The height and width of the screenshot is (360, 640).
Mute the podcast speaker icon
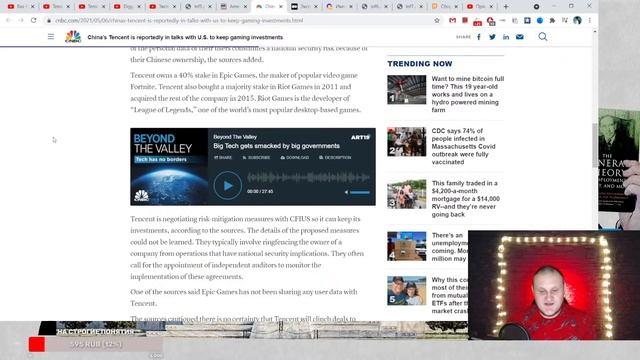(x=346, y=192)
